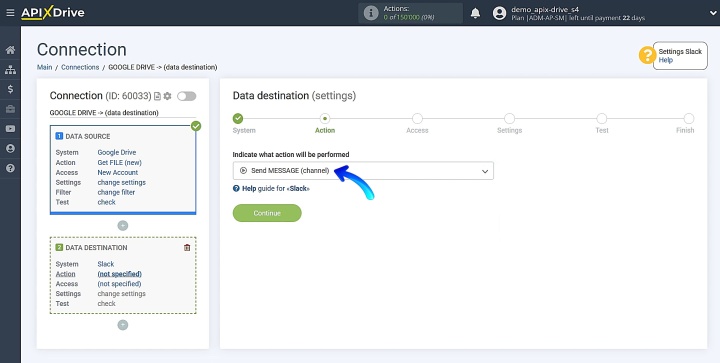Viewport: 720px width, 363px height.
Task: Click the Actions counter text
Action: [409, 13]
